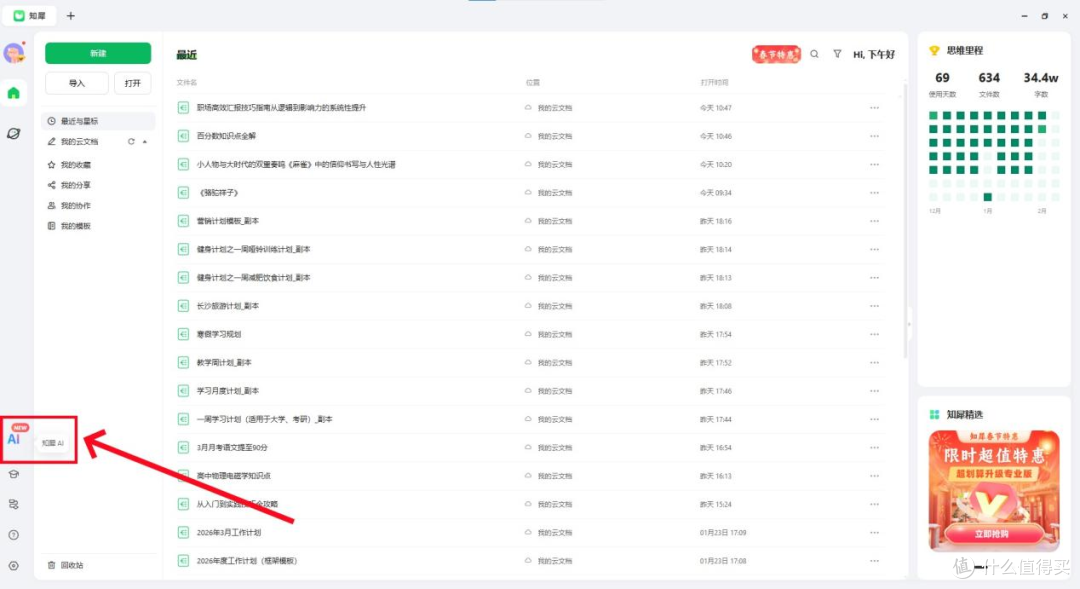Open file 健身计划之一周减肥饮食计划_副本
The height and width of the screenshot is (589, 1080).
tap(253, 278)
